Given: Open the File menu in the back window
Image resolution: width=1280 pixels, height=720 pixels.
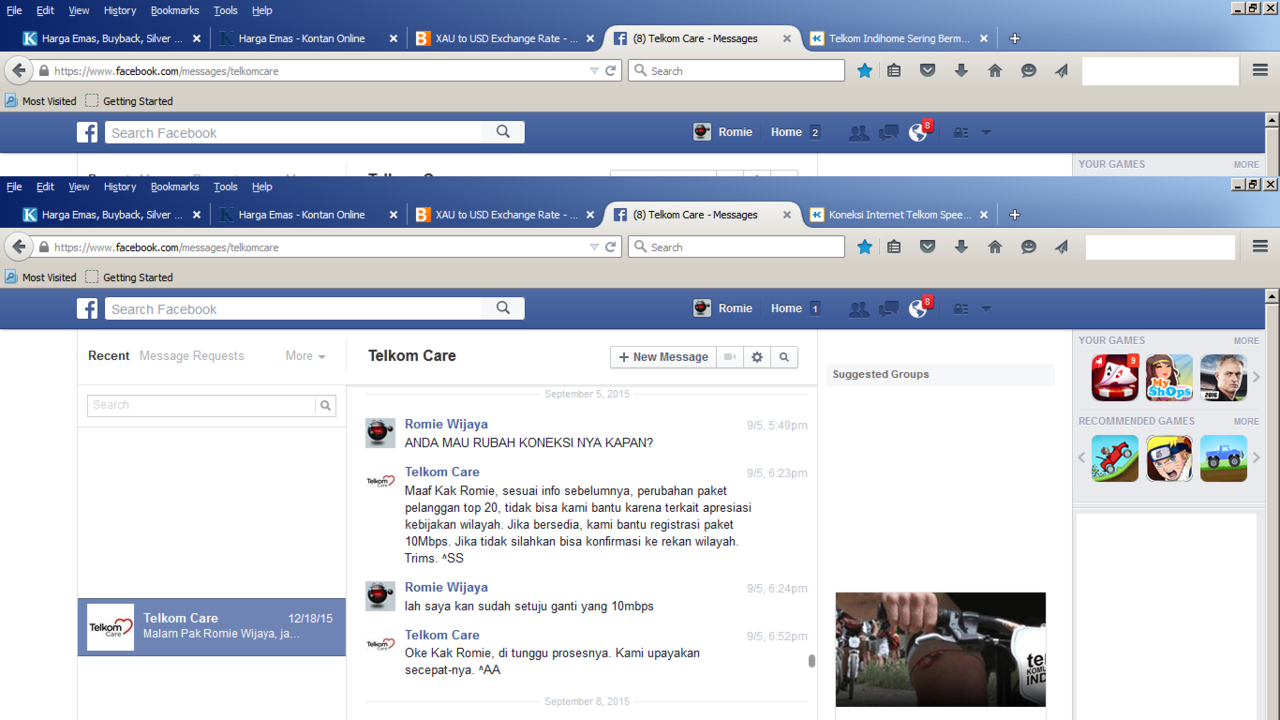Looking at the screenshot, I should tap(14, 10).
